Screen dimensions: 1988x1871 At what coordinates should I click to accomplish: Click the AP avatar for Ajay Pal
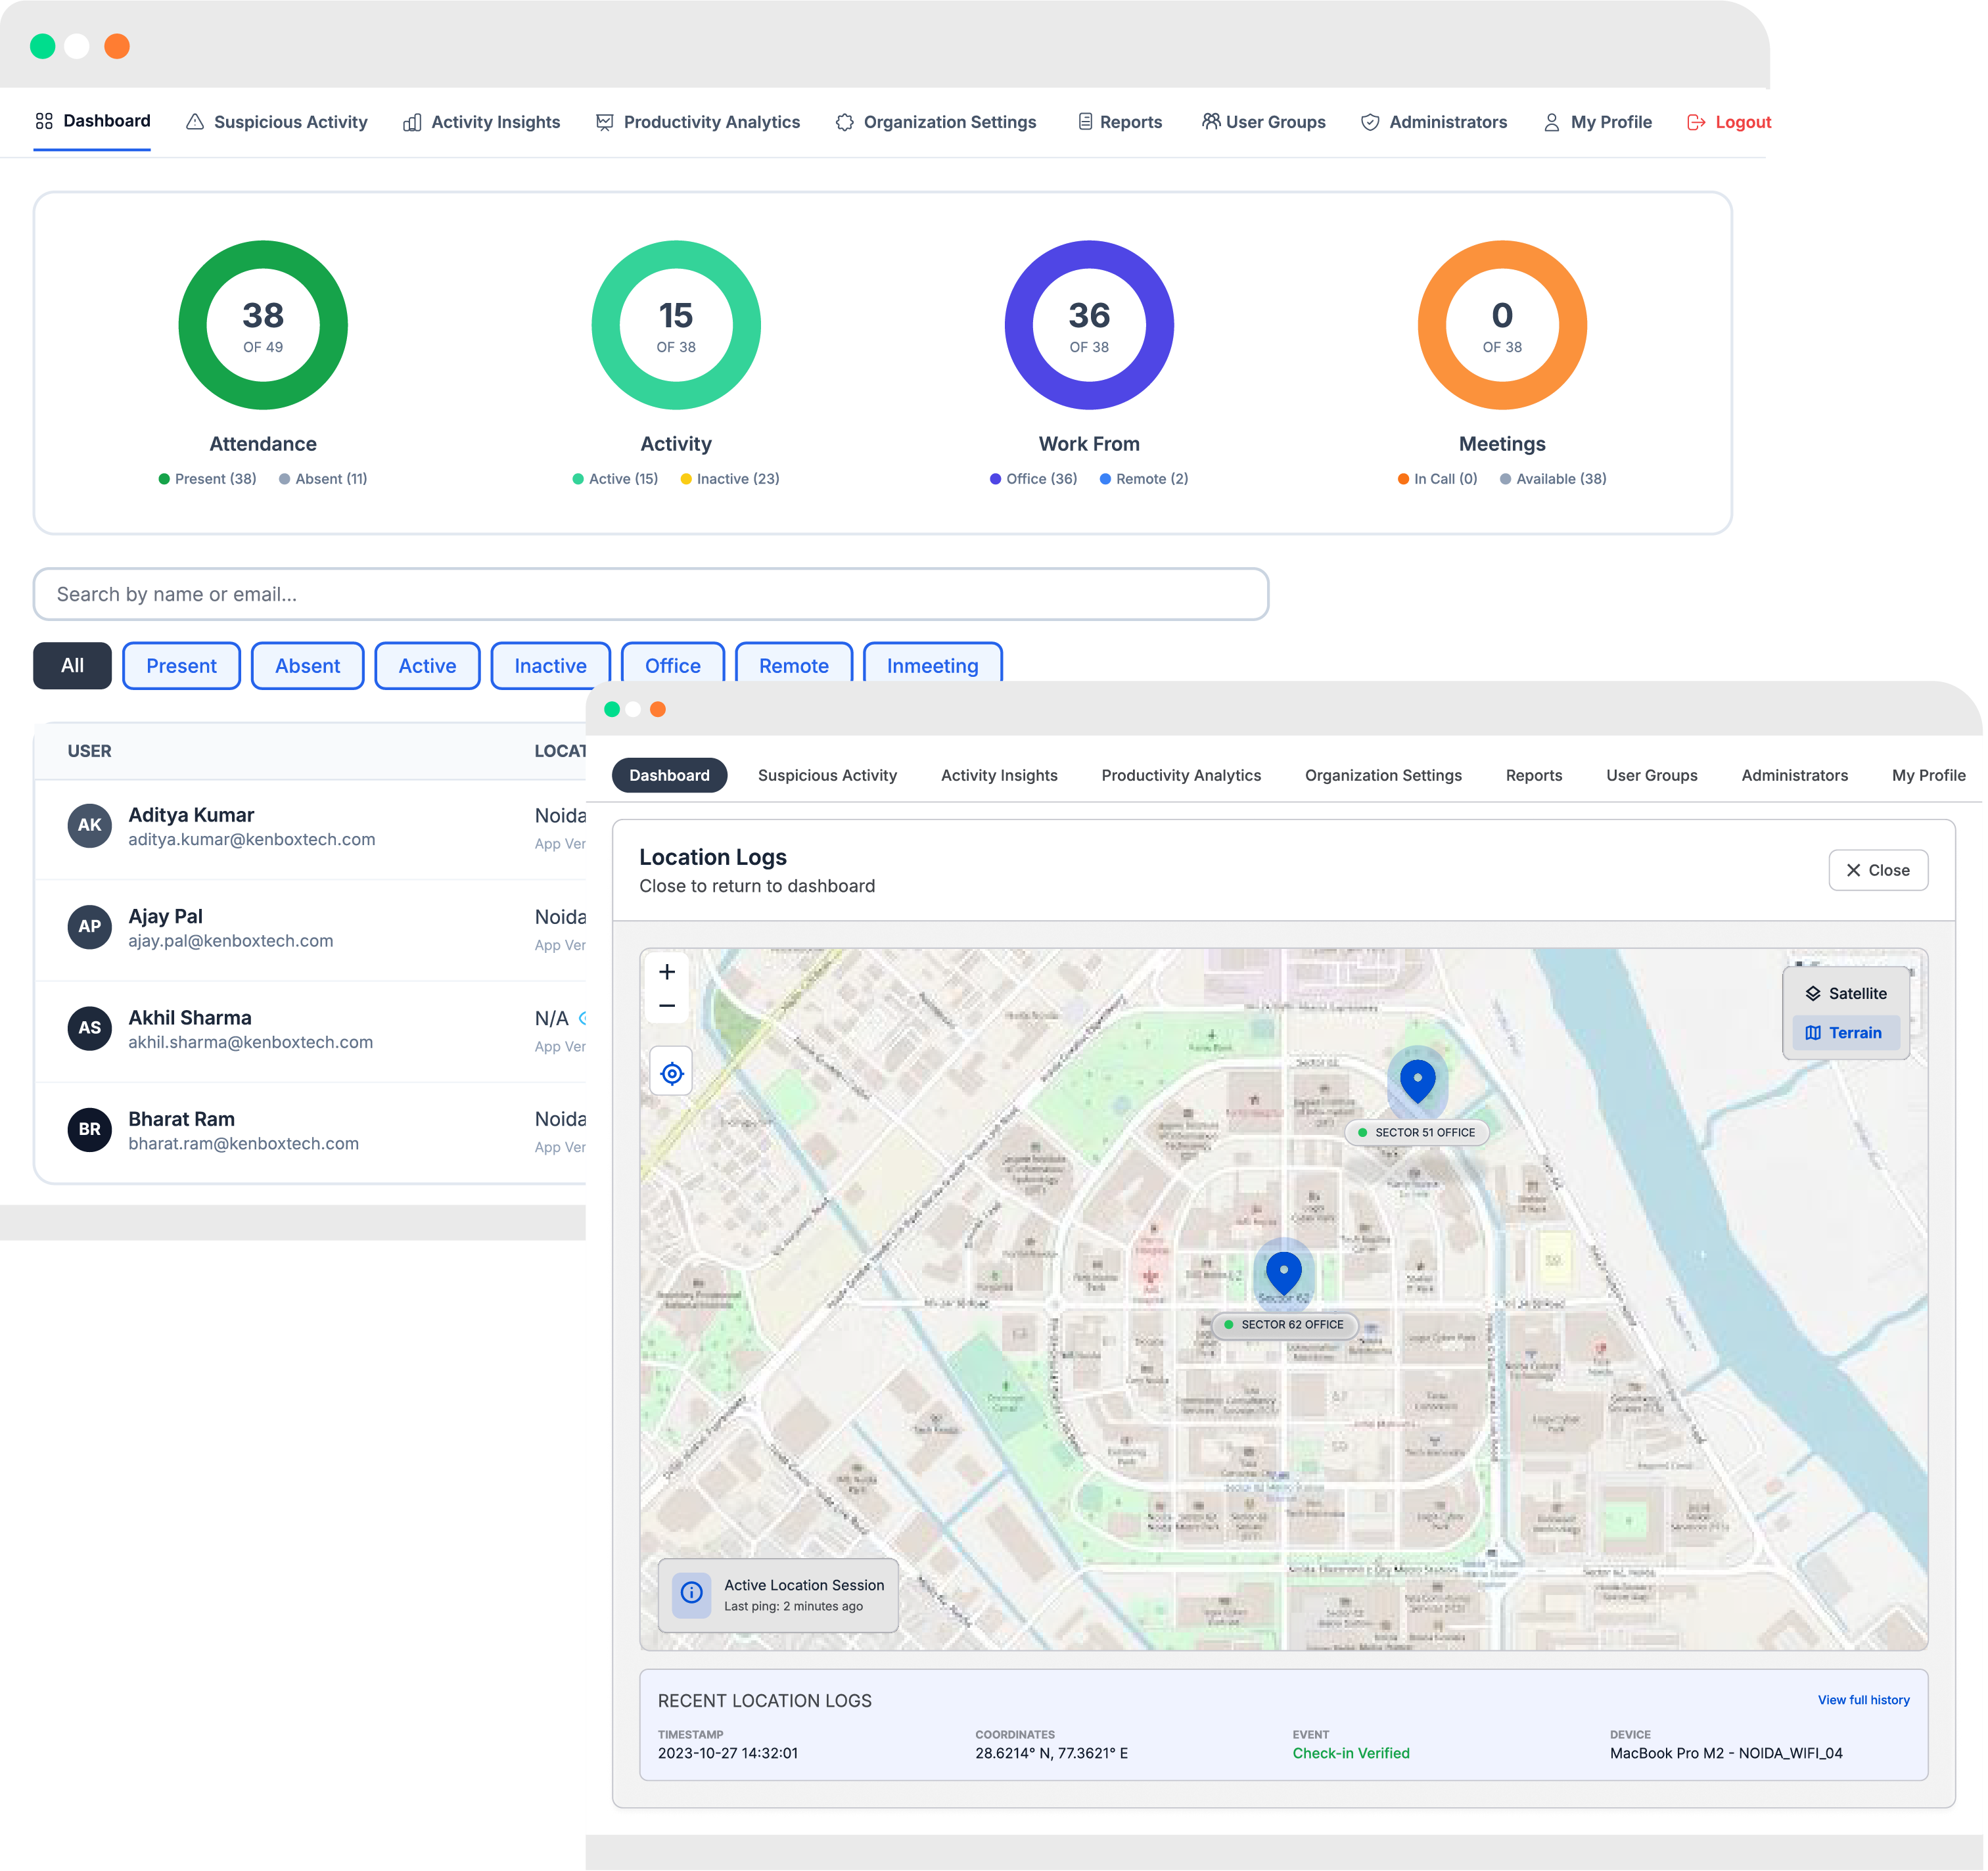90,927
